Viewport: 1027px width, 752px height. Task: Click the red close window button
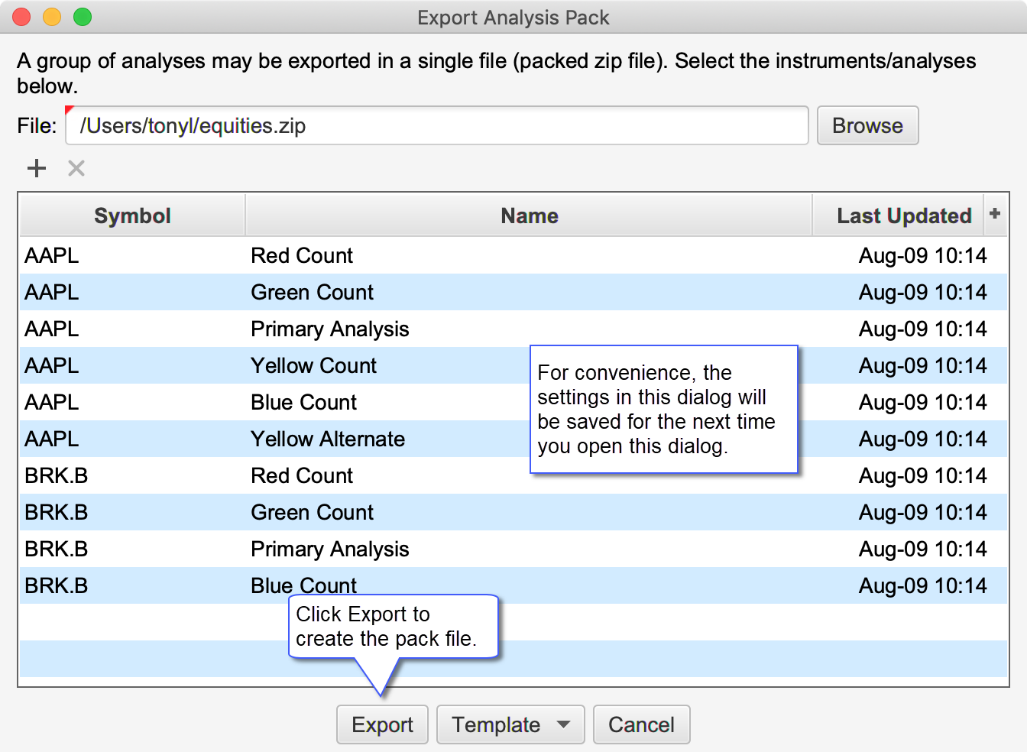pyautogui.click(x=22, y=17)
